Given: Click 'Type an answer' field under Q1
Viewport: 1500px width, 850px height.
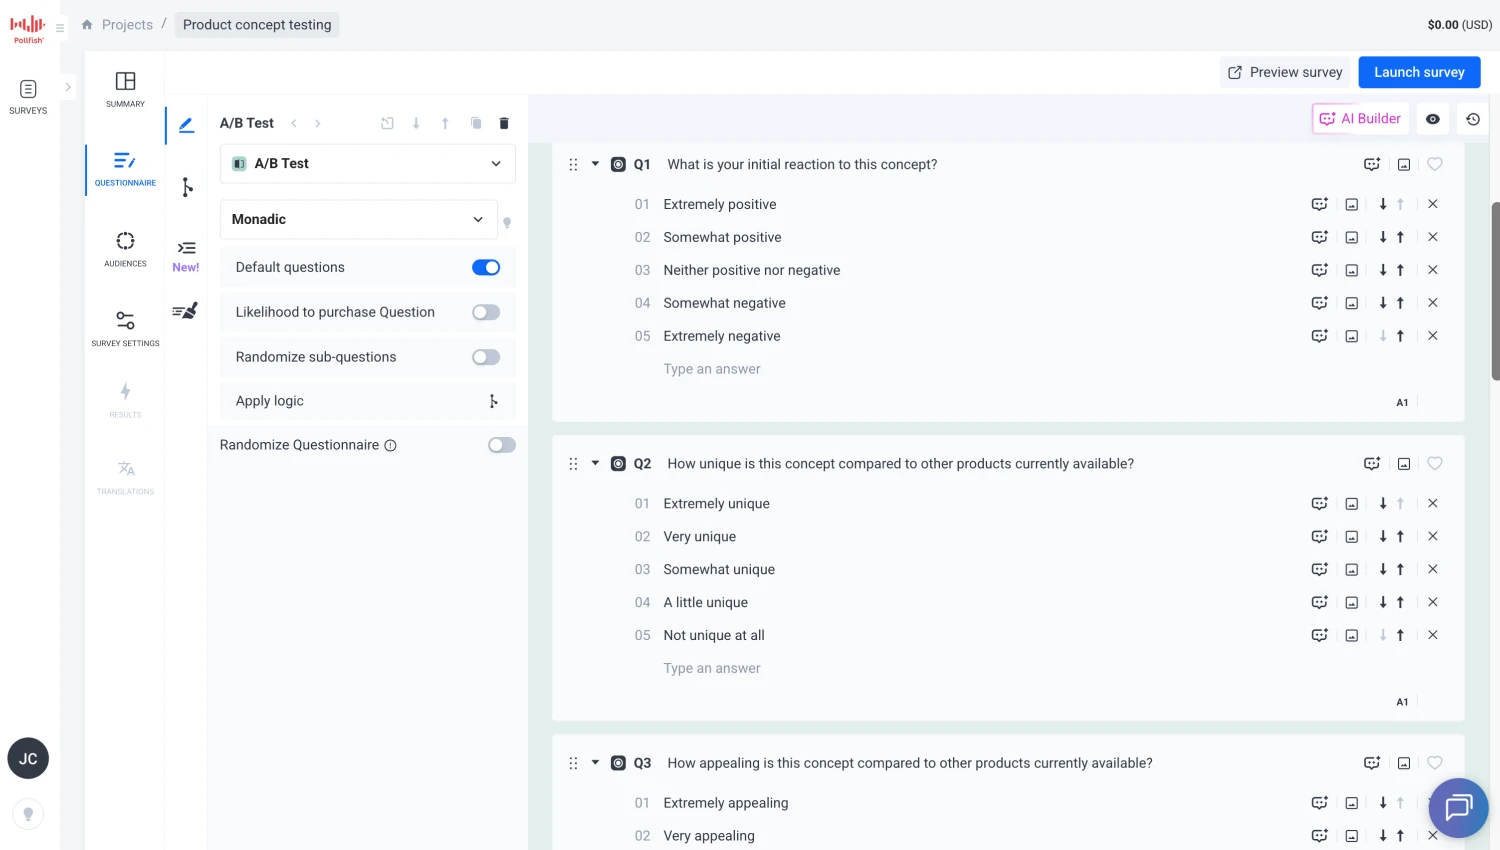Looking at the screenshot, I should (x=712, y=369).
